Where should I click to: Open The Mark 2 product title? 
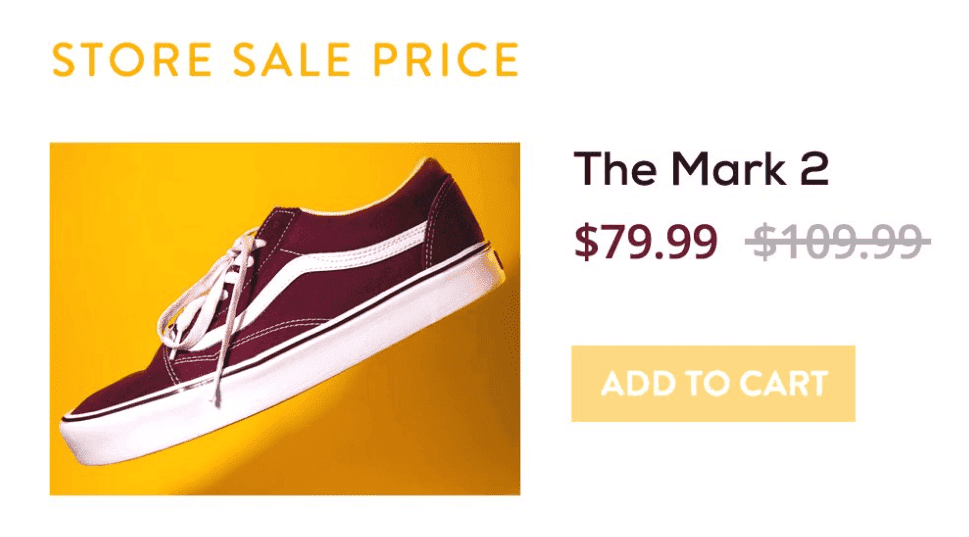701,169
